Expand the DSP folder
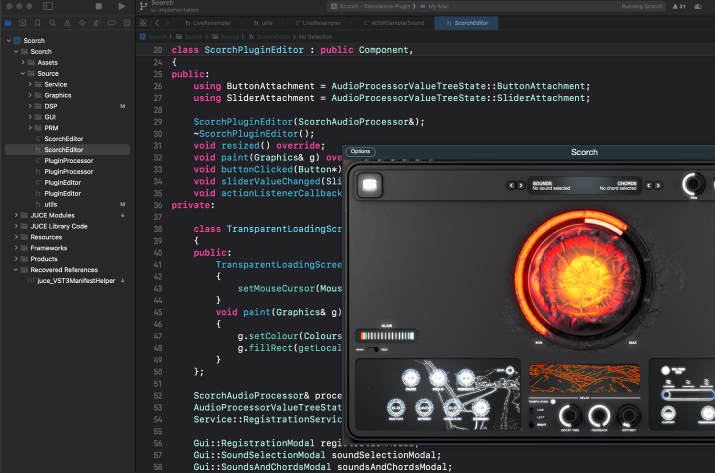This screenshot has height=473, width=715. pos(30,106)
